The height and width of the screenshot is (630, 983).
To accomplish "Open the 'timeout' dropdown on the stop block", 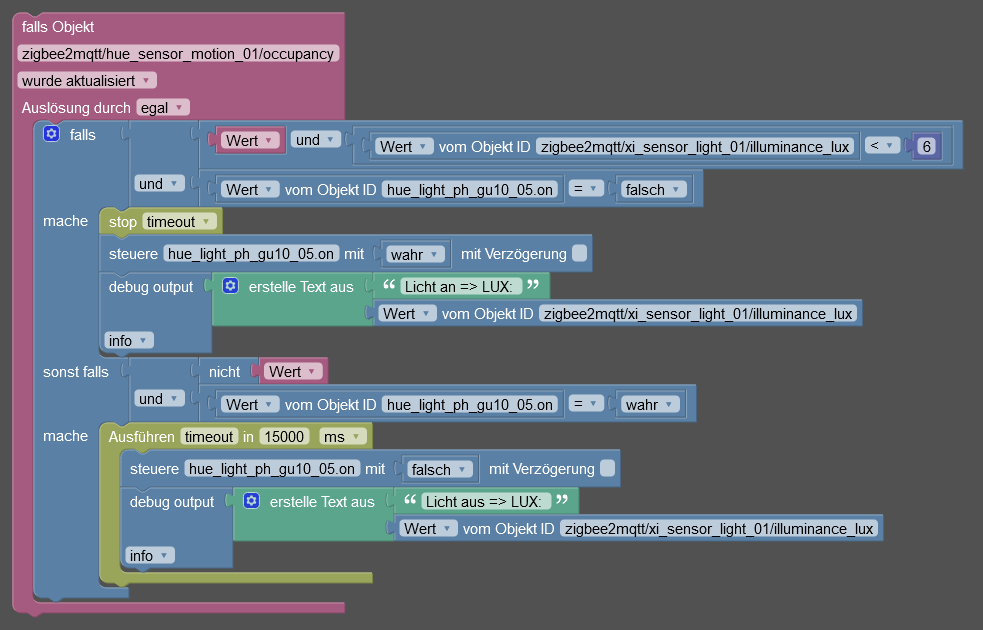I will point(180,221).
